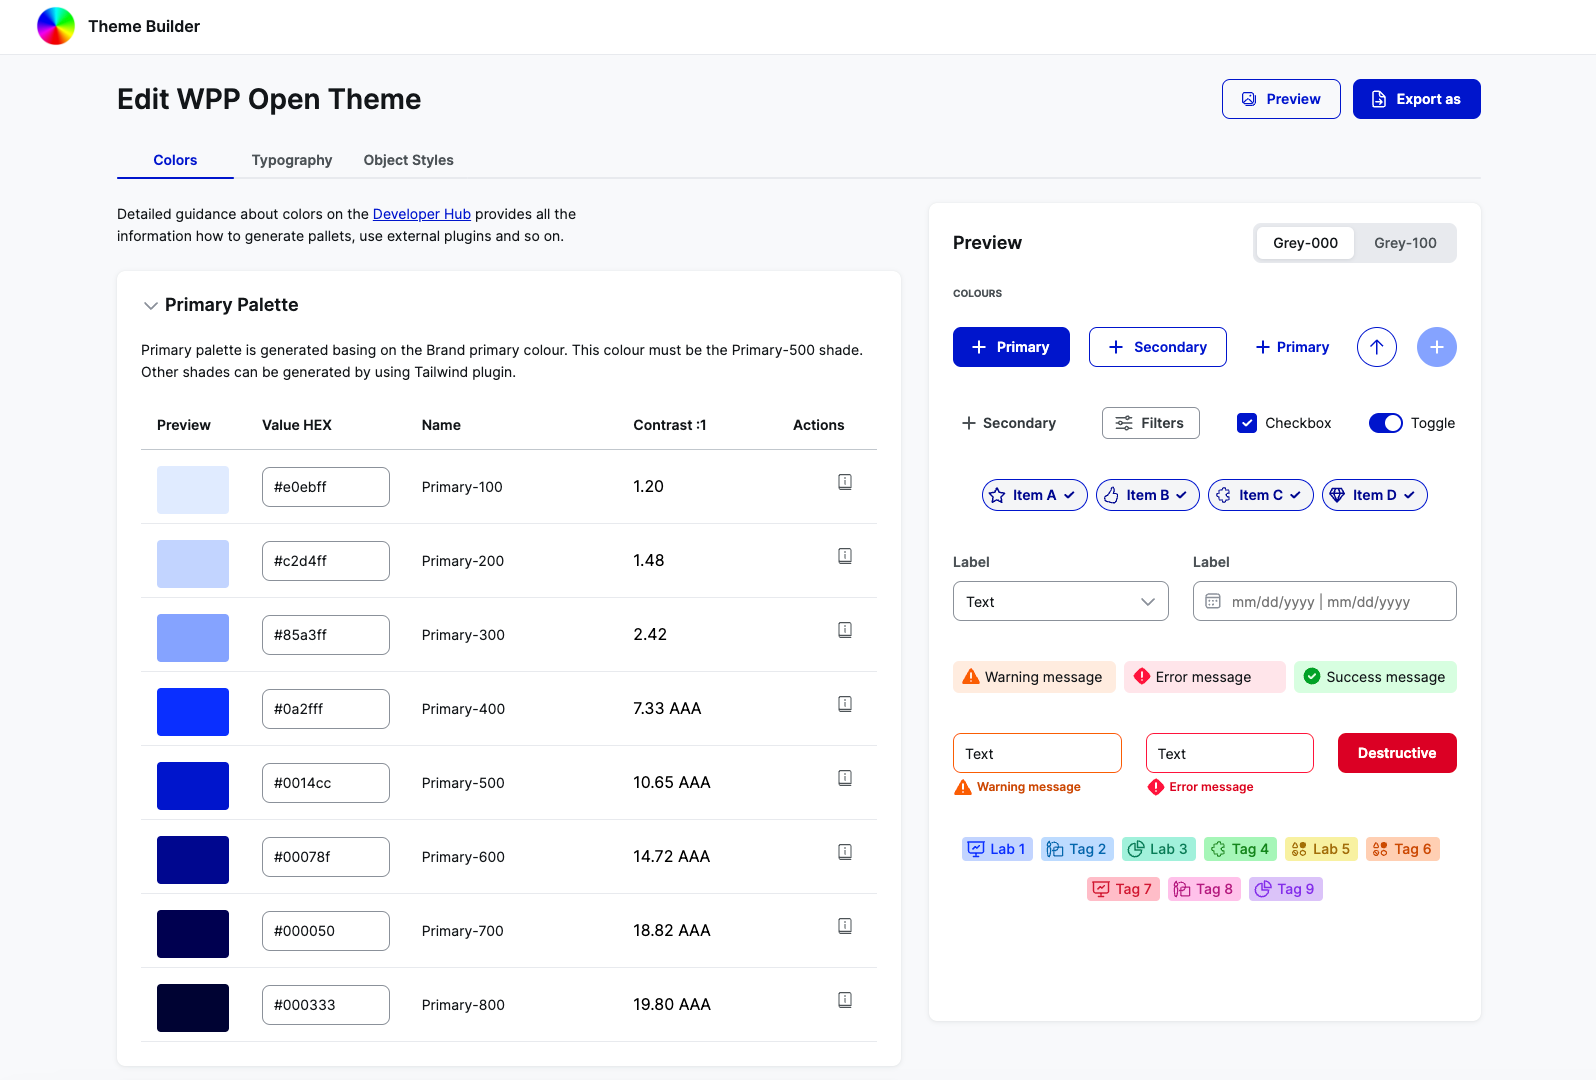Click the Primary-300 hex value field
This screenshot has height=1080, width=1596.
[325, 635]
